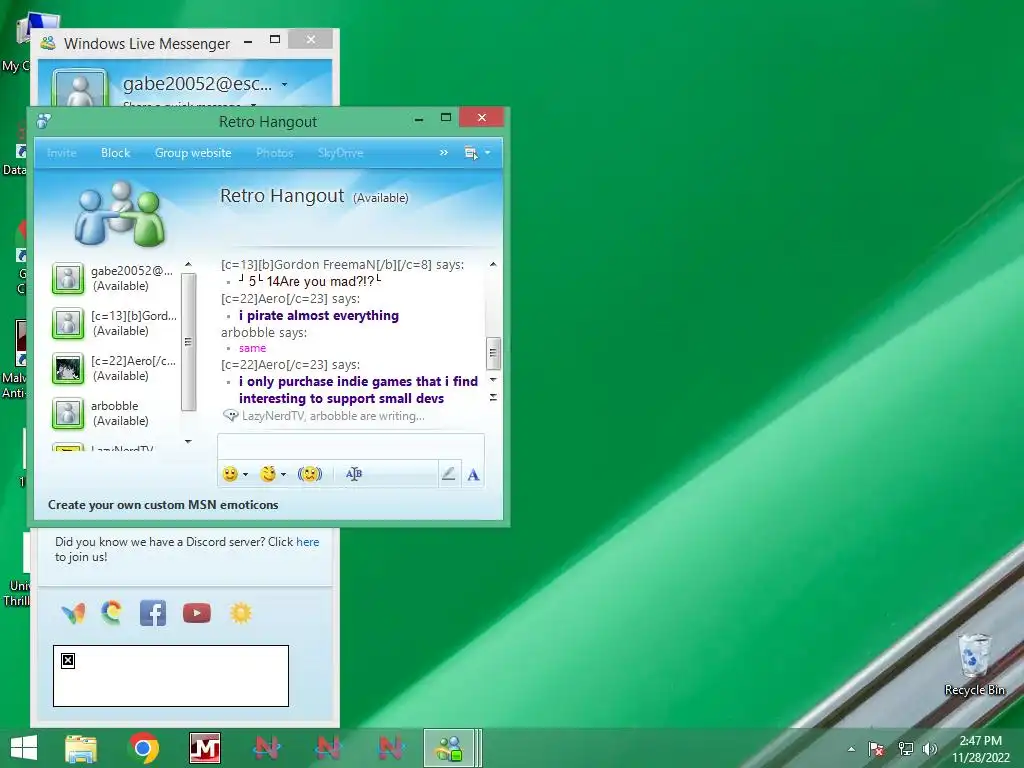Viewport: 1024px width, 768px height.
Task: Open account status dropdown next to gabe20052@esc
Action: point(285,84)
